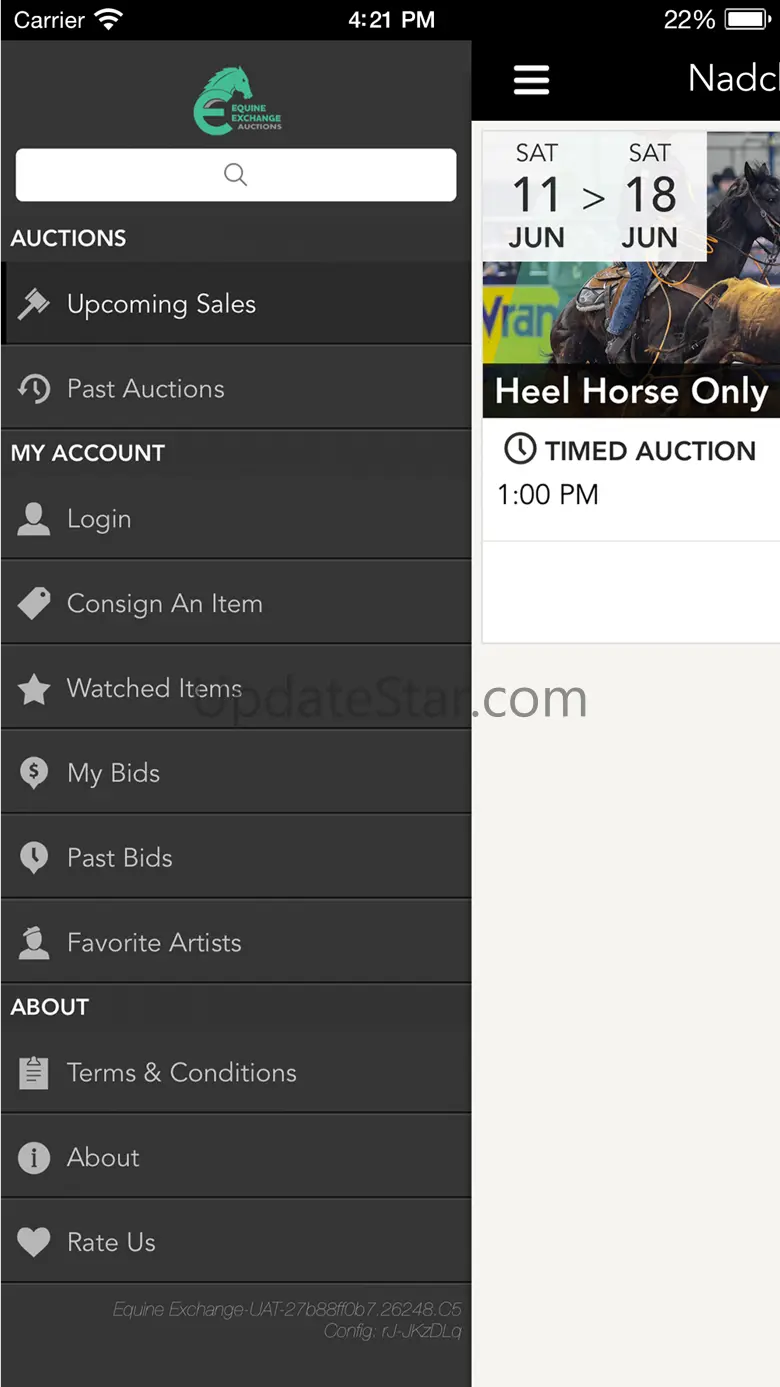Select the Consign An Item label

pyautogui.click(x=165, y=604)
